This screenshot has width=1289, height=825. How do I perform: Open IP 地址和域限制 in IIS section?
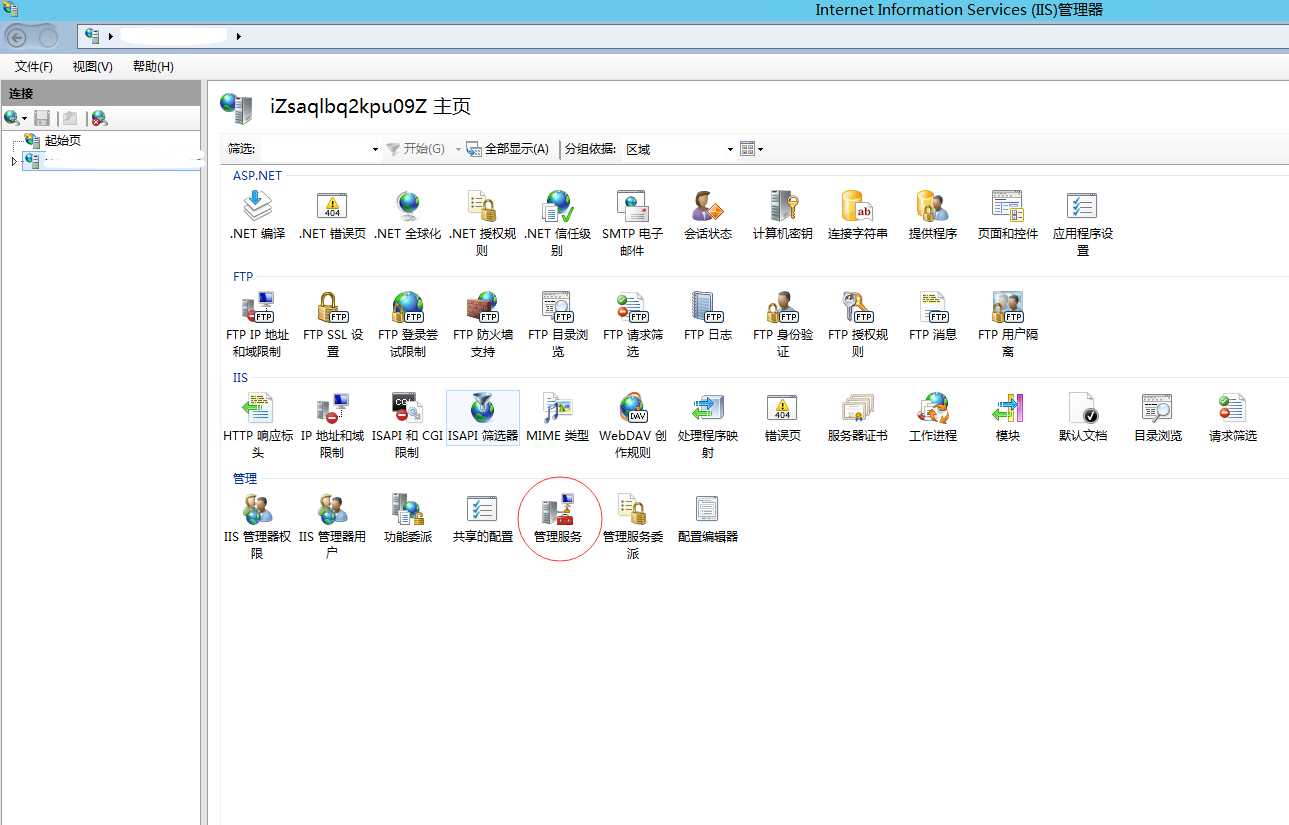pyautogui.click(x=332, y=426)
